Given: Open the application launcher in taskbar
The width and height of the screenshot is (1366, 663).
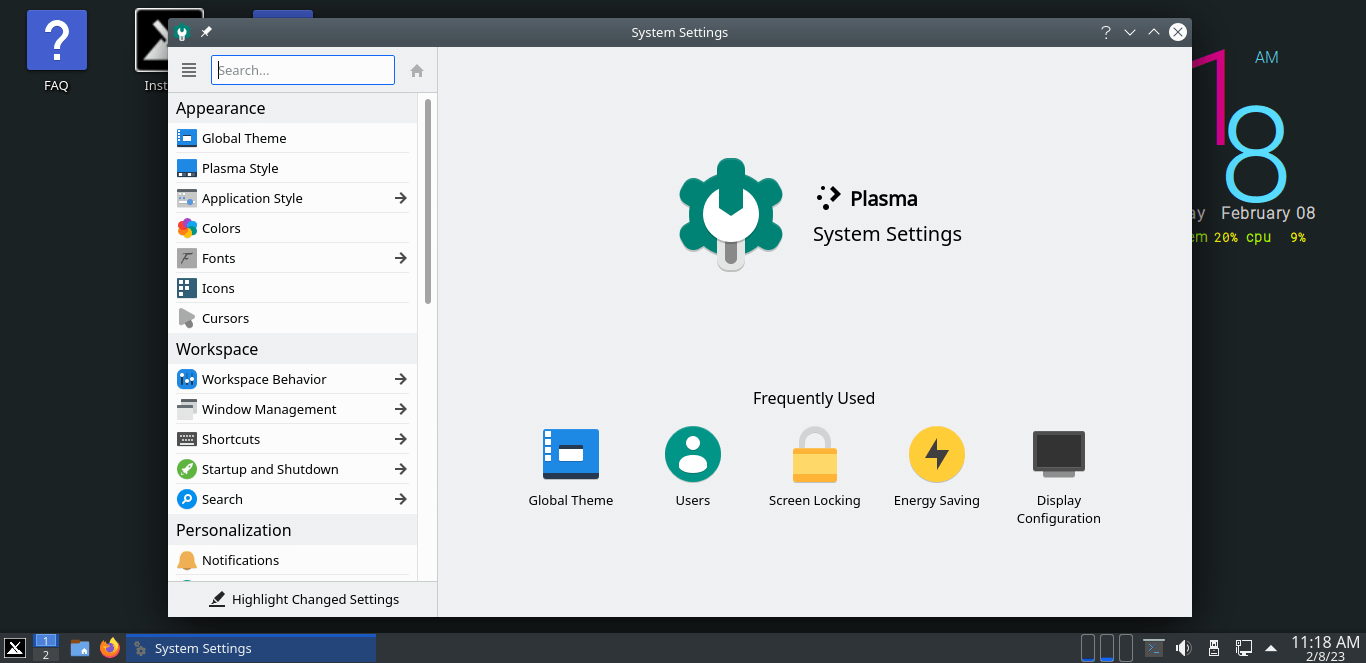Looking at the screenshot, I should pyautogui.click(x=15, y=648).
